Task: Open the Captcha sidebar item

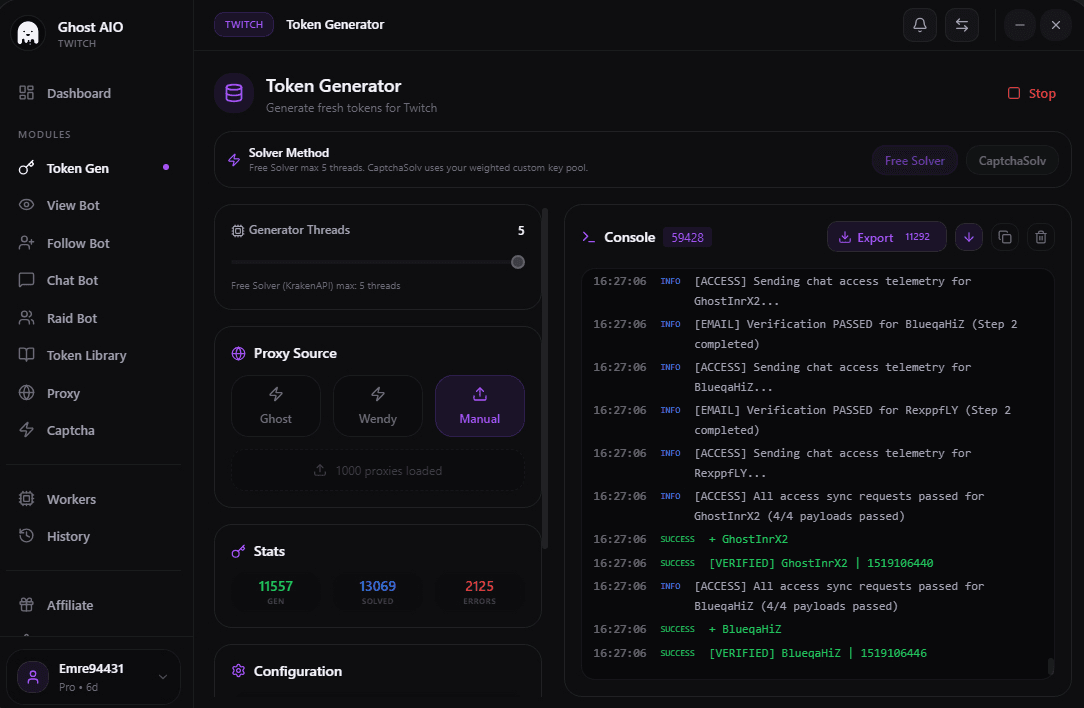Action: 93,430
